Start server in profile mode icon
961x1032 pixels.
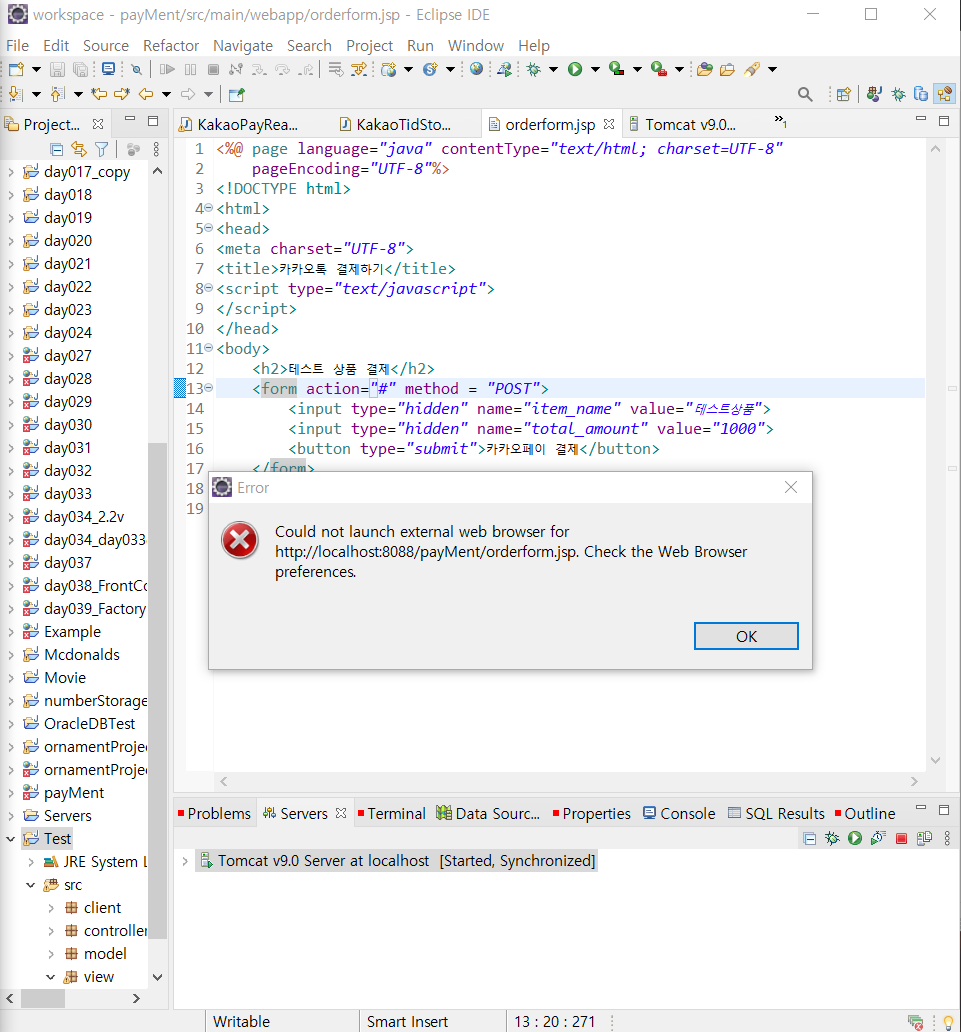(878, 838)
